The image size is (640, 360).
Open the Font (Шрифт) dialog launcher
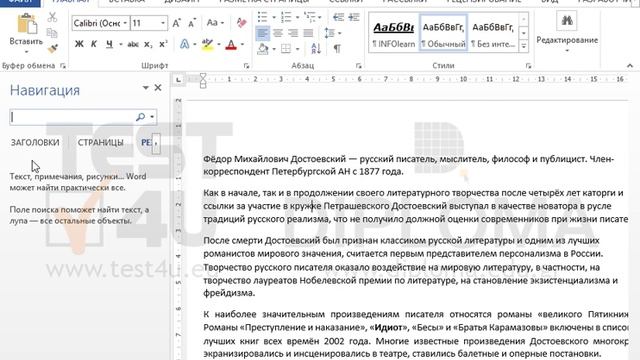(246, 66)
